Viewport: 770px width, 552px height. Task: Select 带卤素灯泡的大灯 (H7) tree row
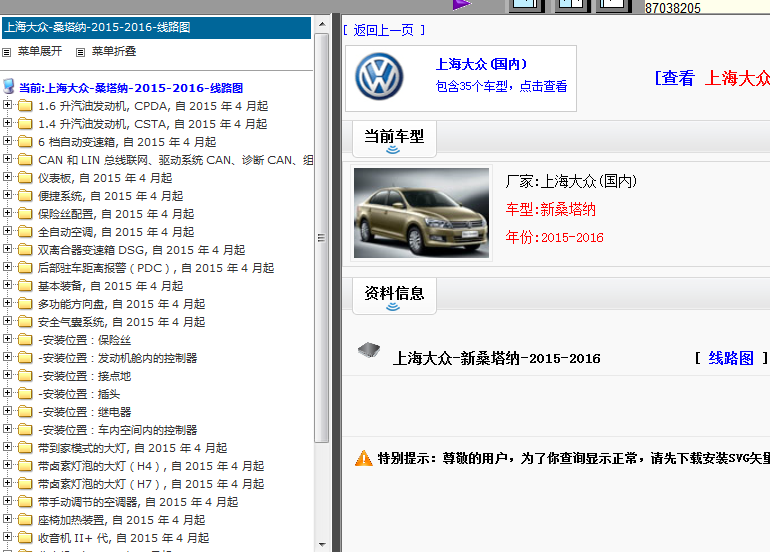(x=151, y=484)
